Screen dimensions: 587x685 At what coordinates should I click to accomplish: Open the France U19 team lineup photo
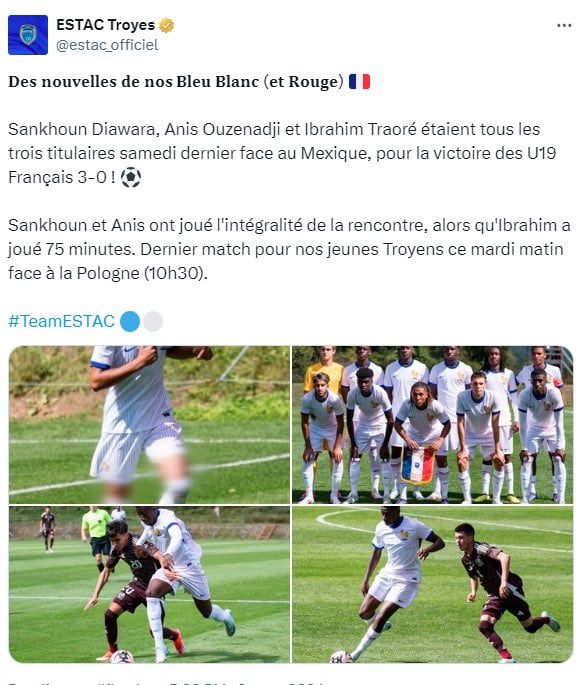click(432, 425)
